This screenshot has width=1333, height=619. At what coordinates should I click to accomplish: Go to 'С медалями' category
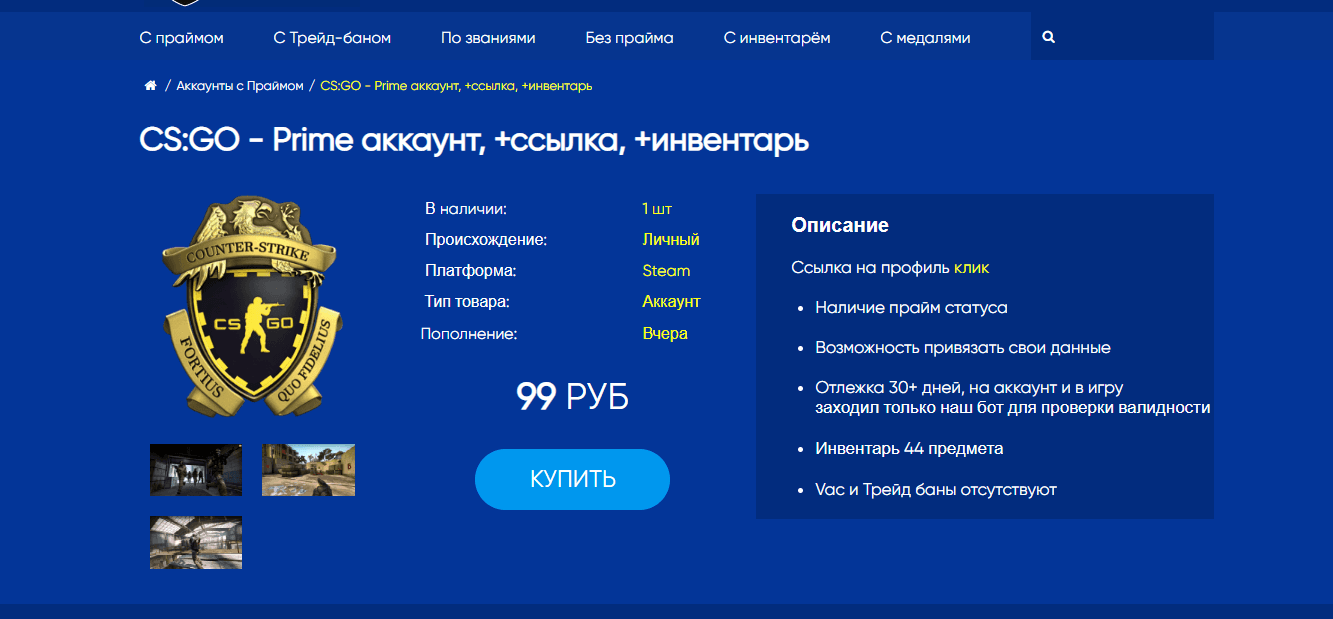click(x=925, y=38)
